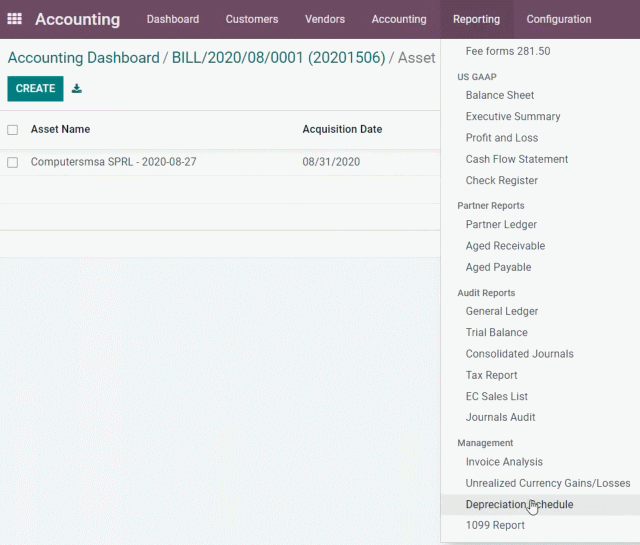Click the download export icon

77,88
